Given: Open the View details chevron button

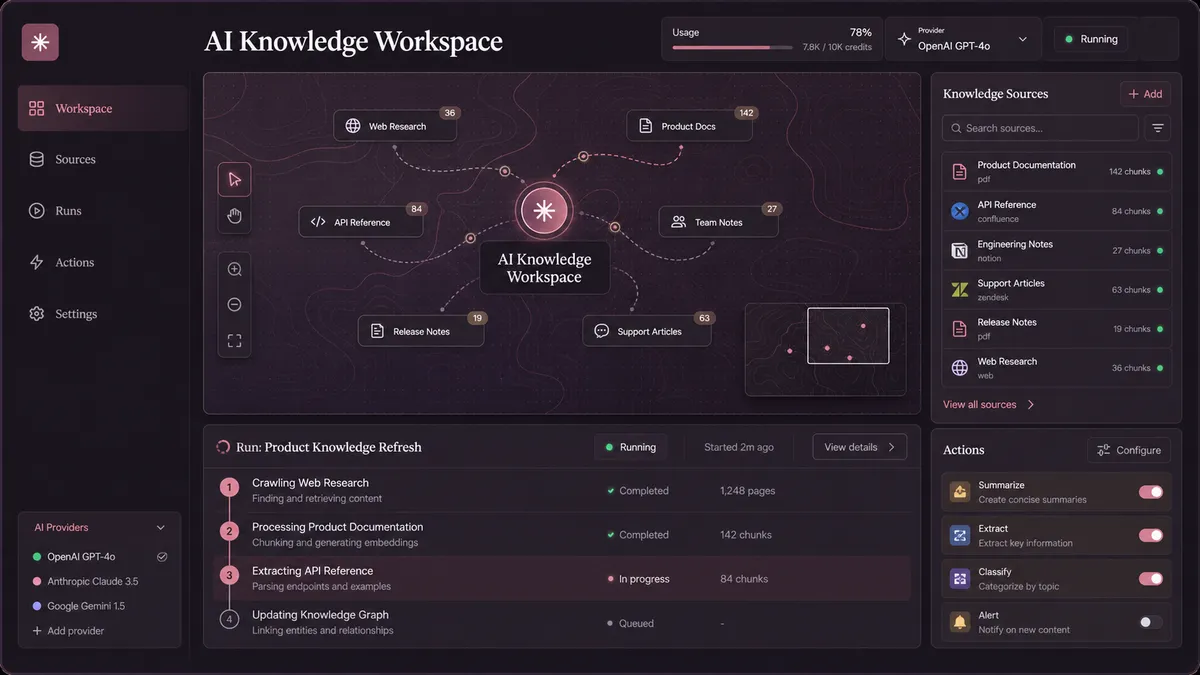Looking at the screenshot, I should [x=860, y=447].
